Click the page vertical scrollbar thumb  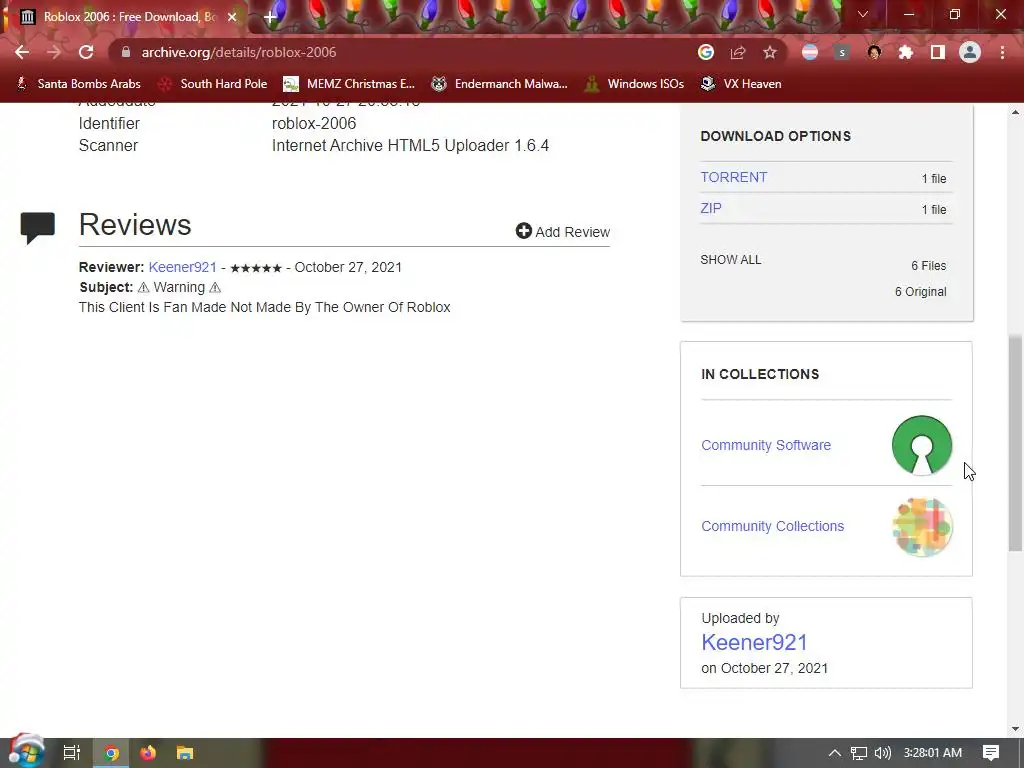(x=1015, y=443)
